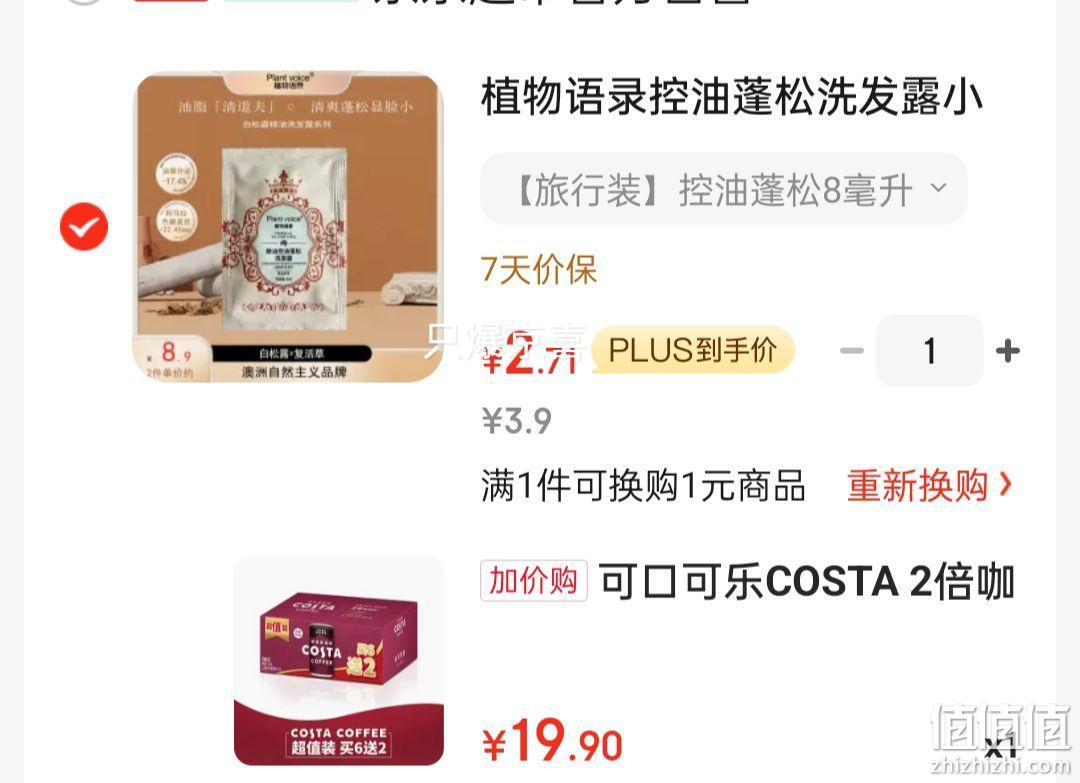The width and height of the screenshot is (1080, 783).
Task: Tap the 8.9 price badge on shampoo image
Action: [x=171, y=358]
